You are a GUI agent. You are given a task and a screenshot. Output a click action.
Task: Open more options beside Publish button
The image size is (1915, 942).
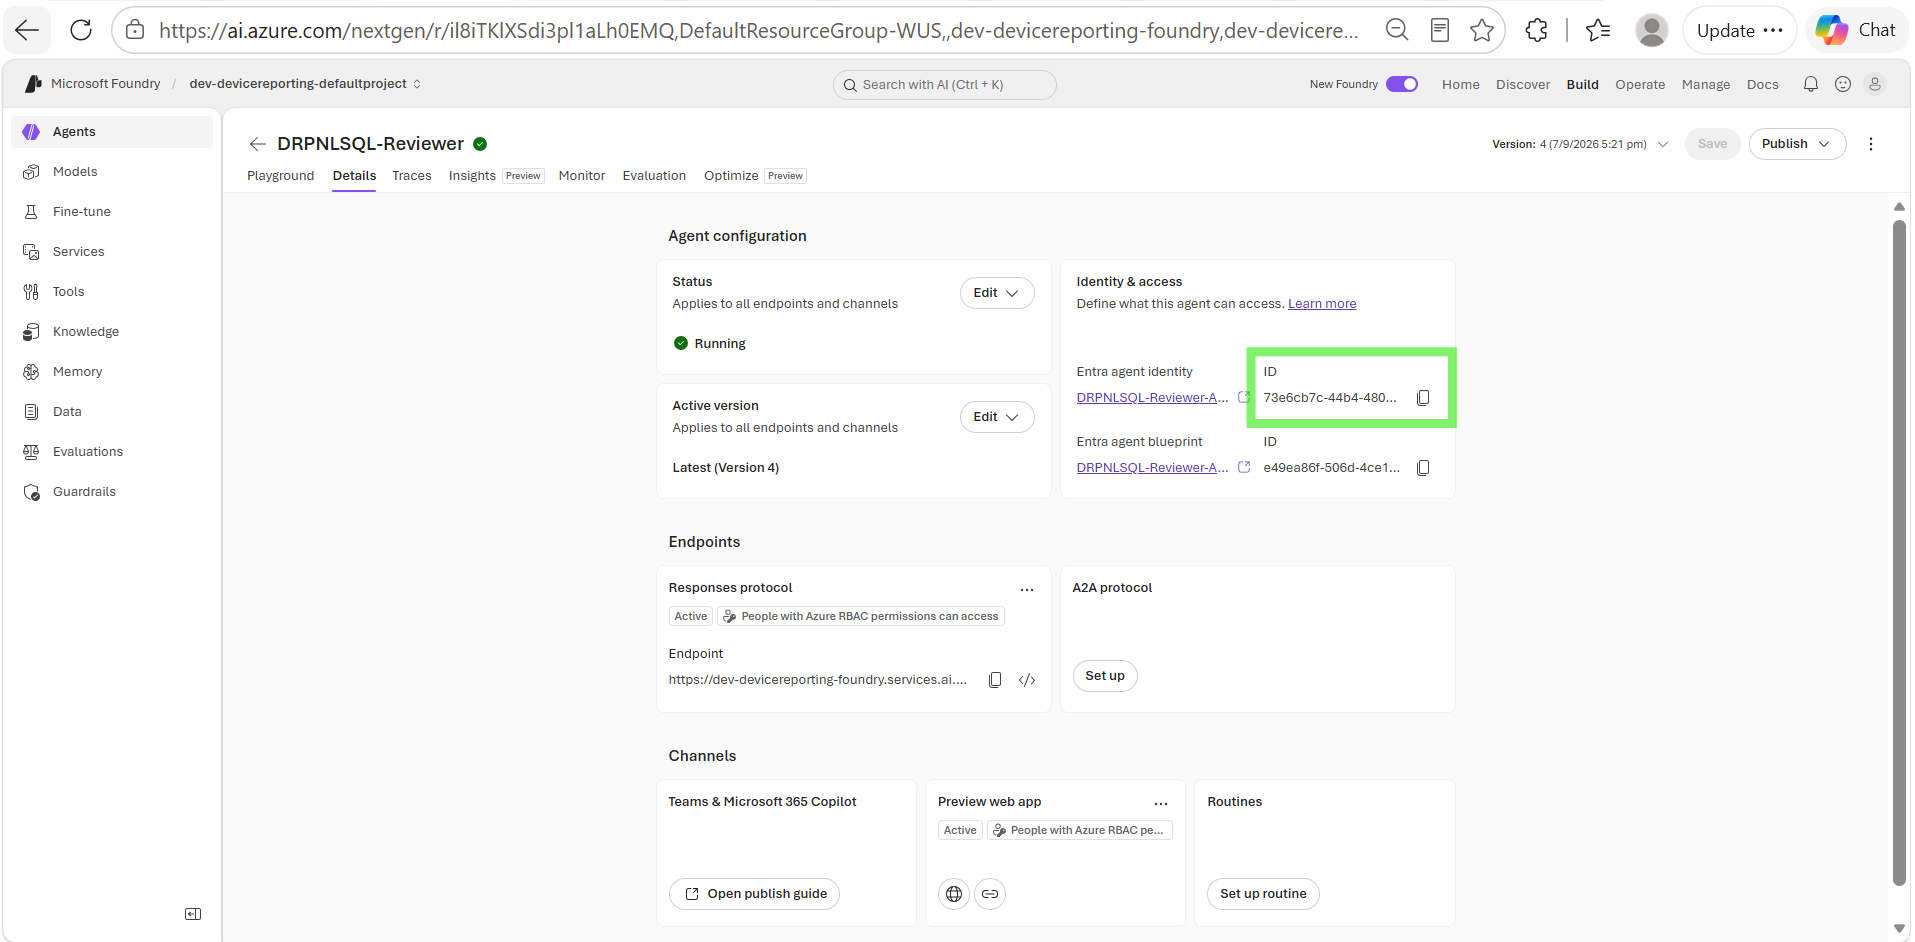click(x=1871, y=144)
